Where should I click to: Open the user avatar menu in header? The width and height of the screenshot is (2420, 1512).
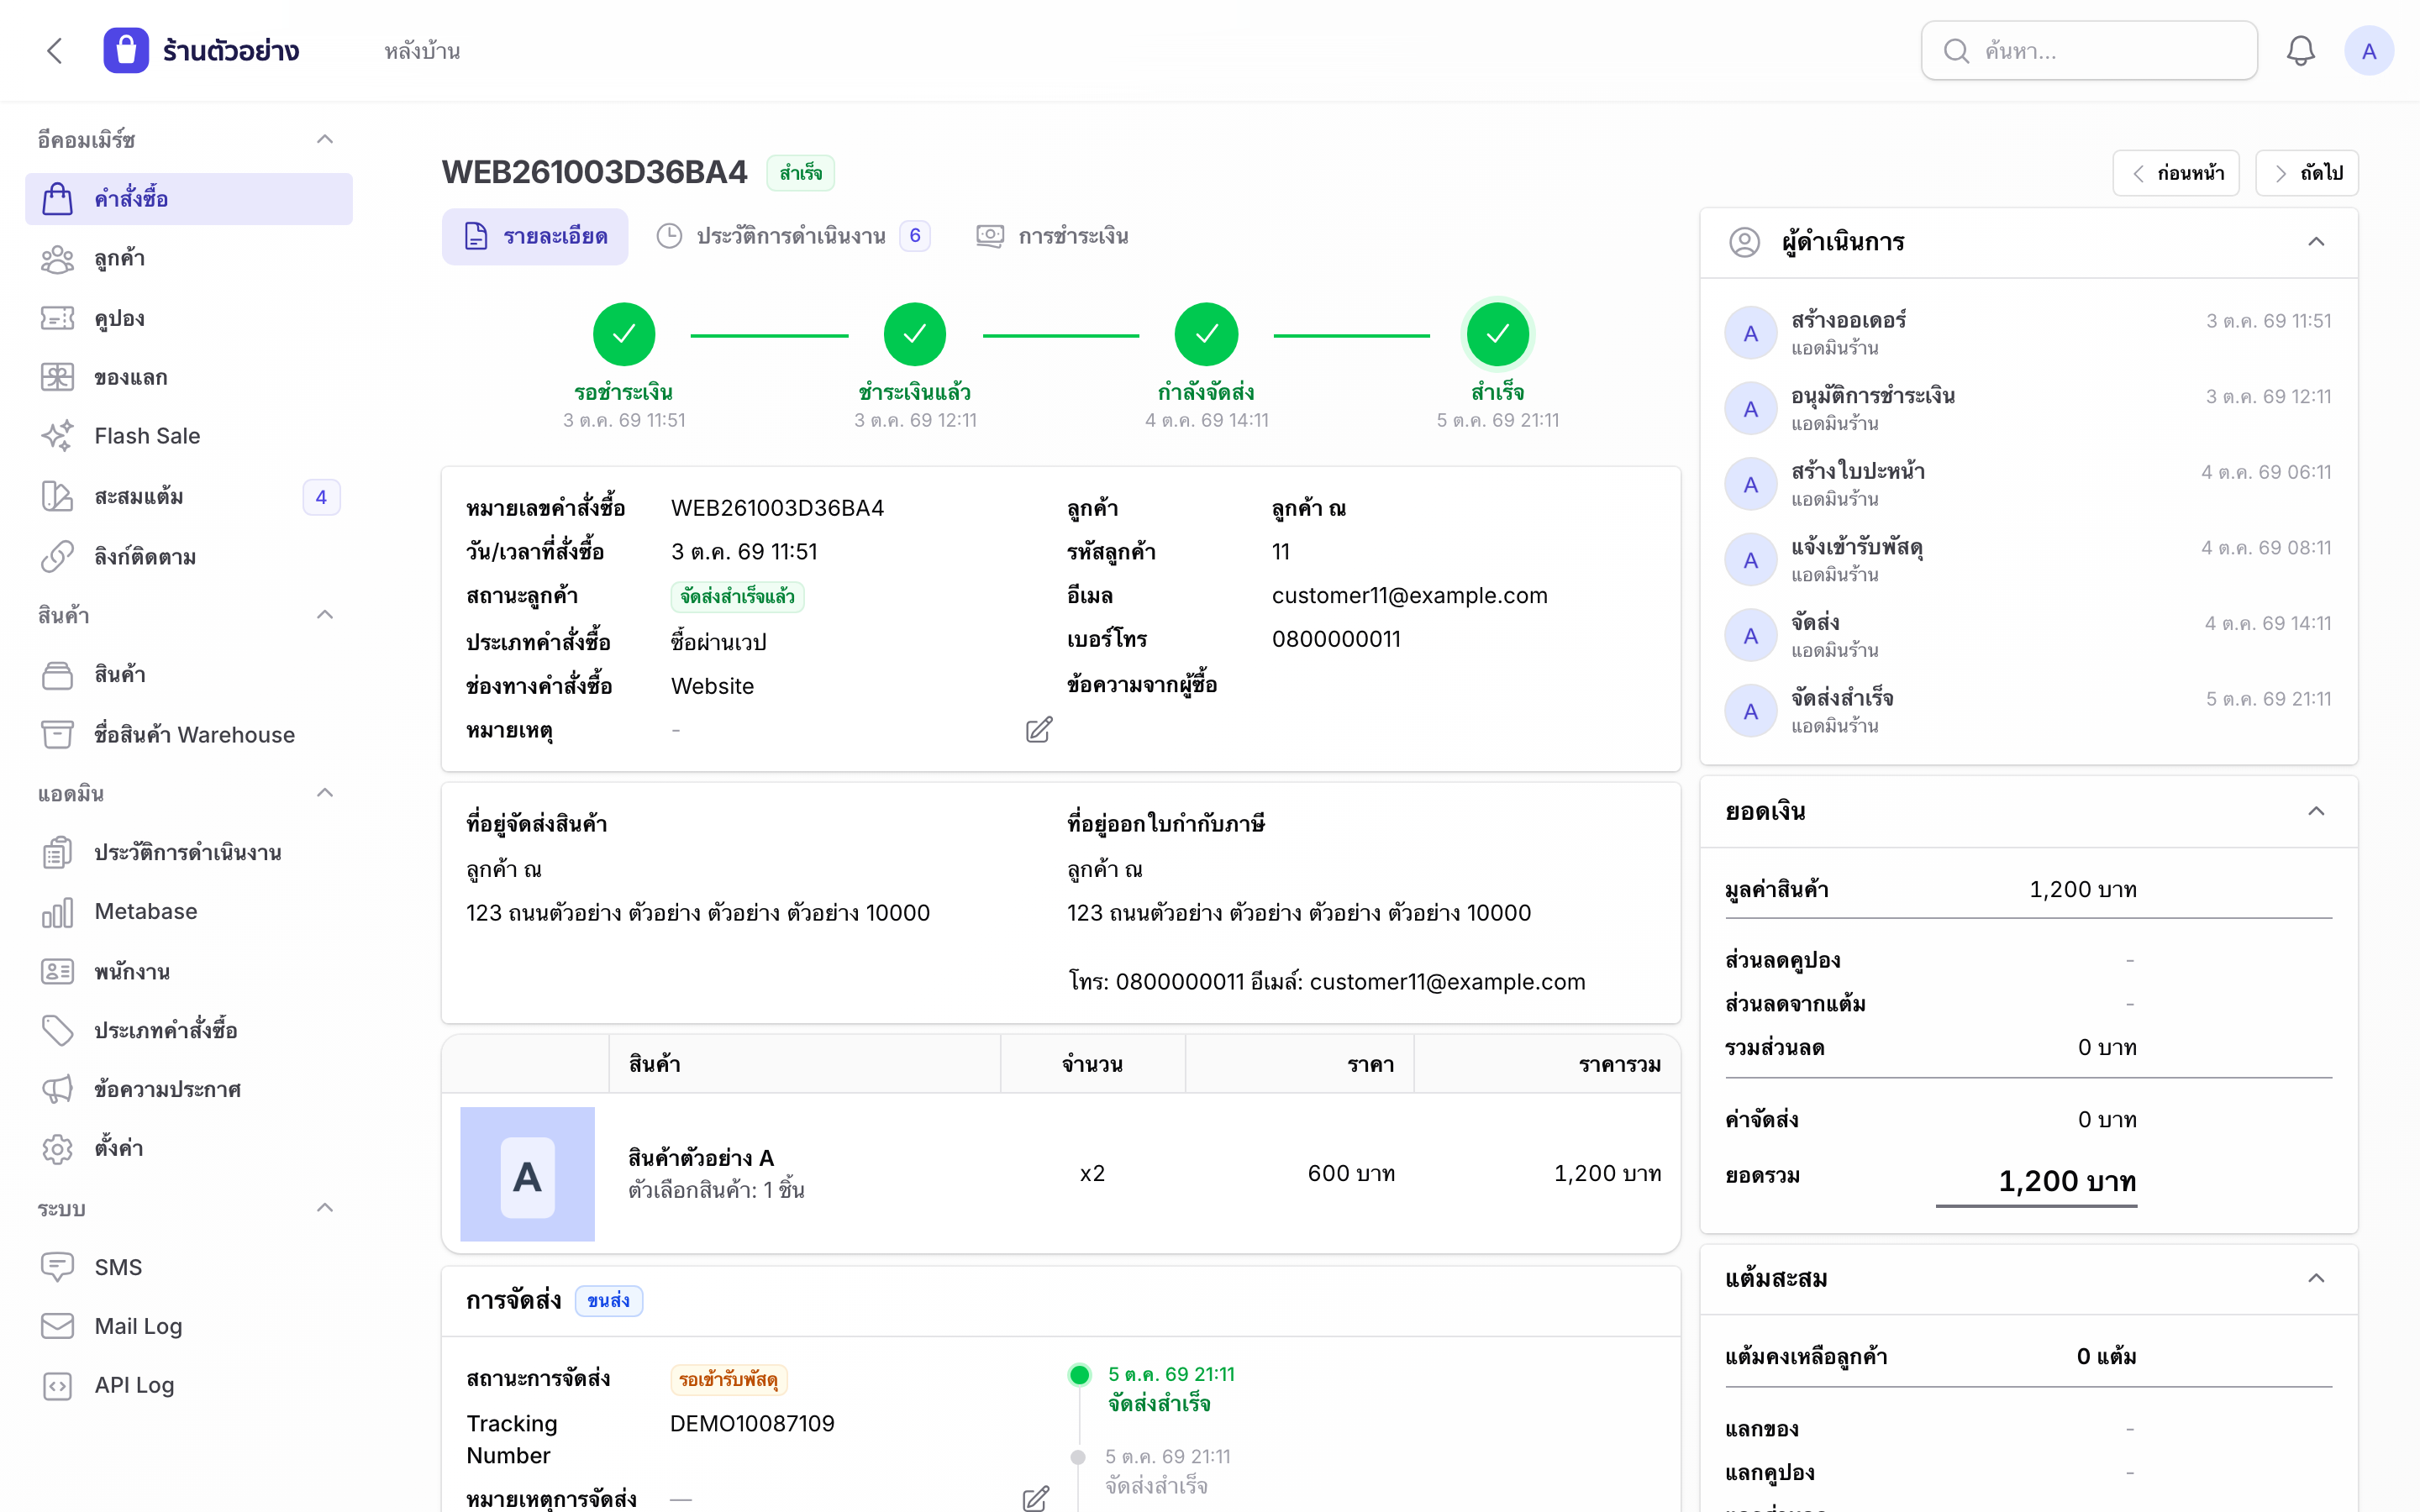2368,51
